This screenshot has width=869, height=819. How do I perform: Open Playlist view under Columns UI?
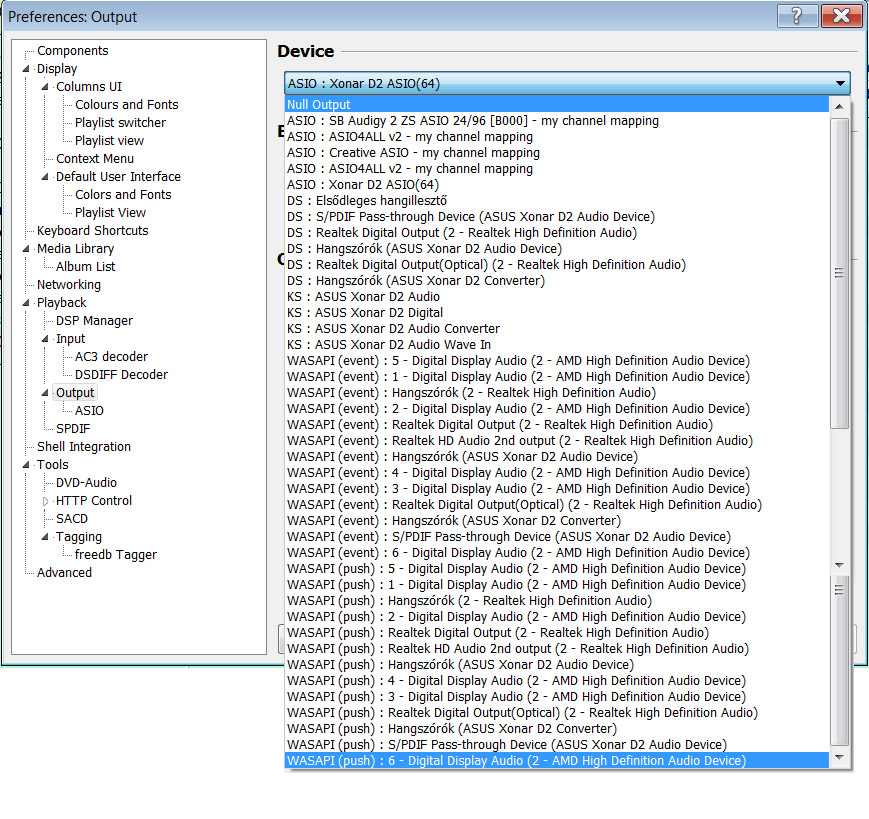tap(109, 141)
